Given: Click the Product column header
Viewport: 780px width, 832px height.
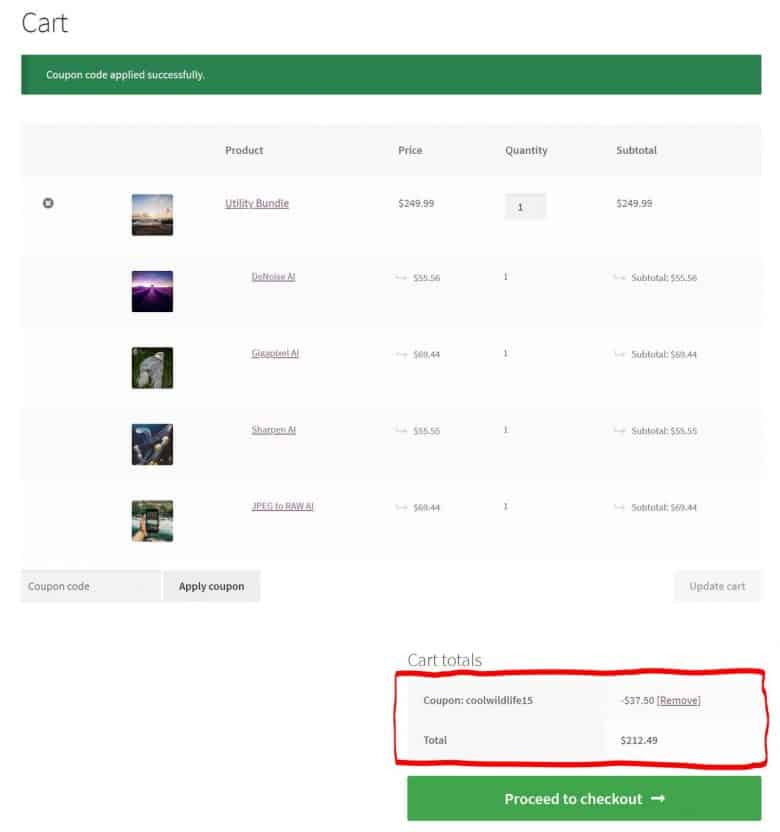Looking at the screenshot, I should pos(244,150).
